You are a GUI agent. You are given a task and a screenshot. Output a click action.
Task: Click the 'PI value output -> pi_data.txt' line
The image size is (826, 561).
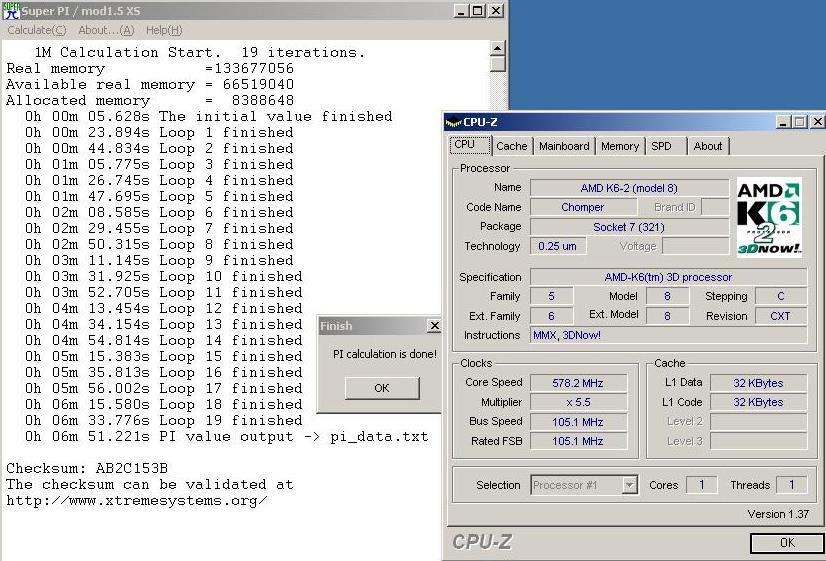(227, 437)
